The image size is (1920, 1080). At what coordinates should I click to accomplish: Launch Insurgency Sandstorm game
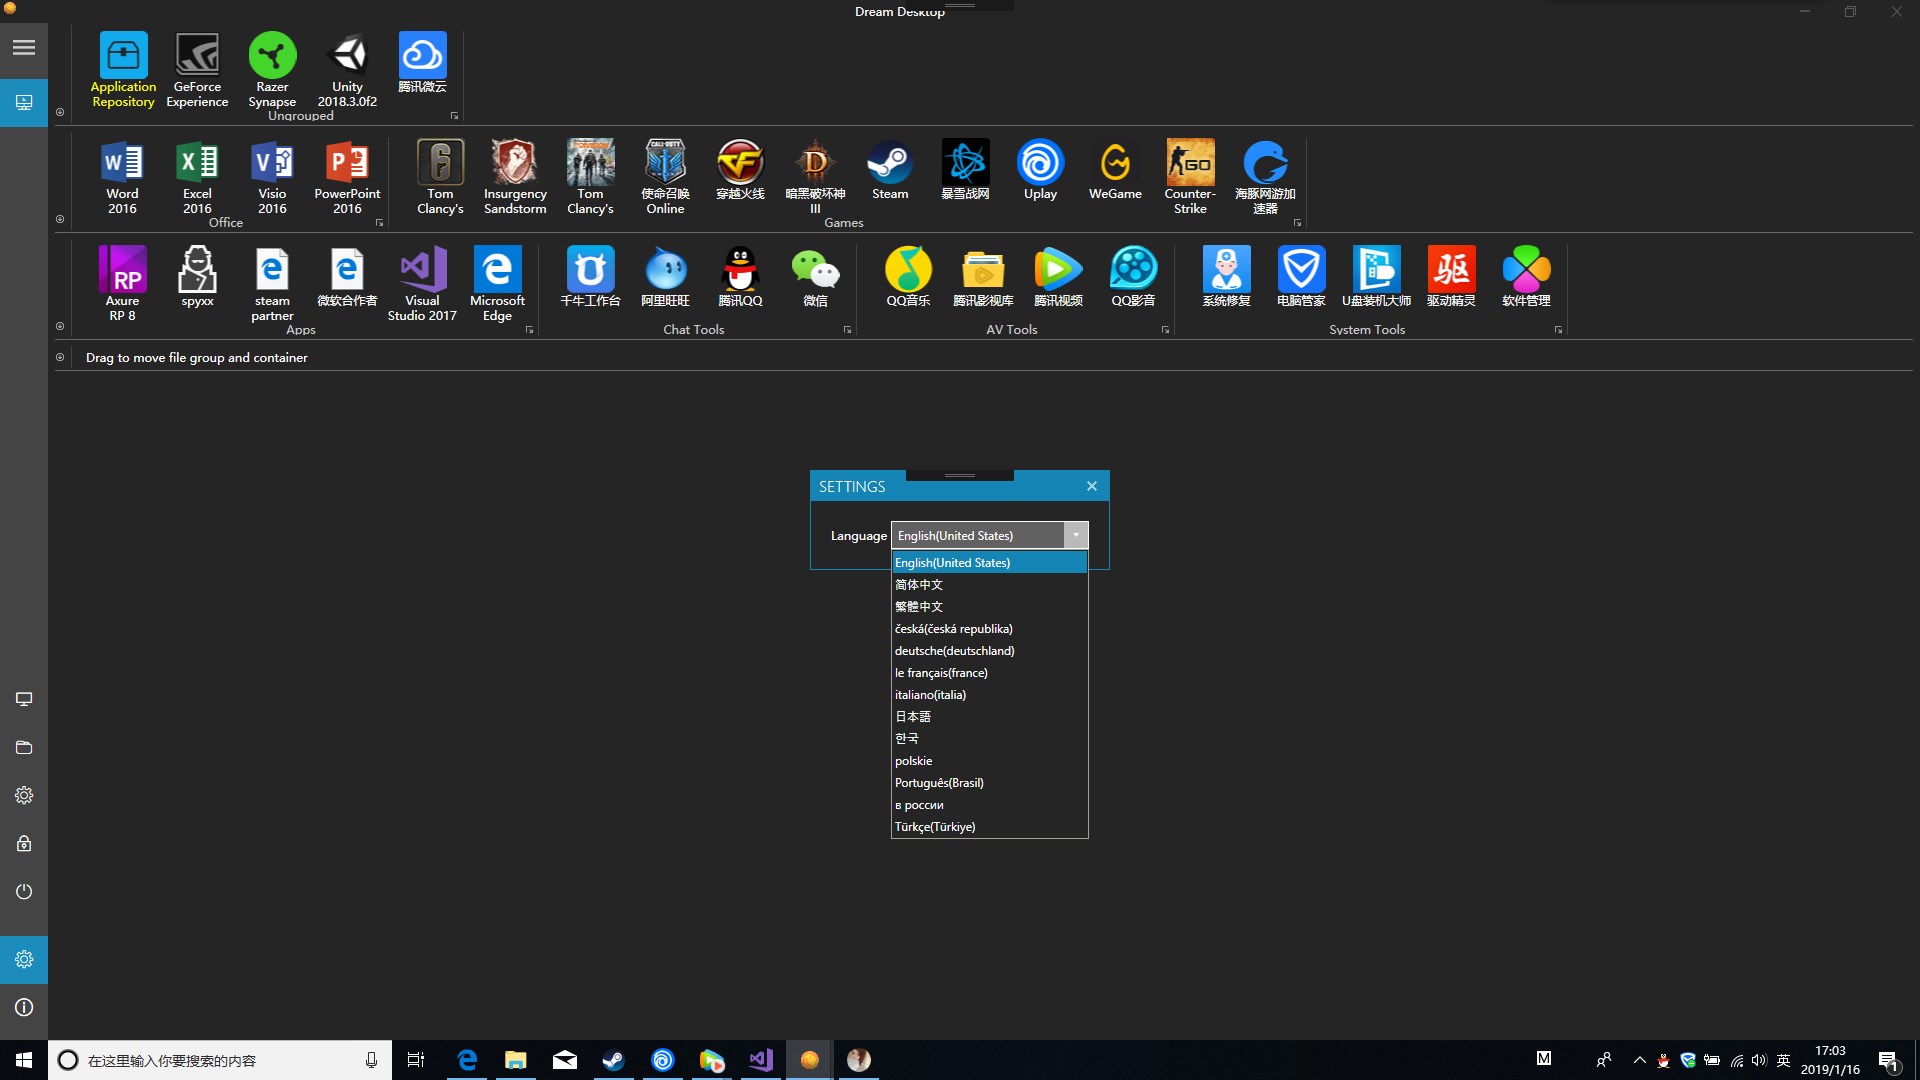tap(515, 177)
